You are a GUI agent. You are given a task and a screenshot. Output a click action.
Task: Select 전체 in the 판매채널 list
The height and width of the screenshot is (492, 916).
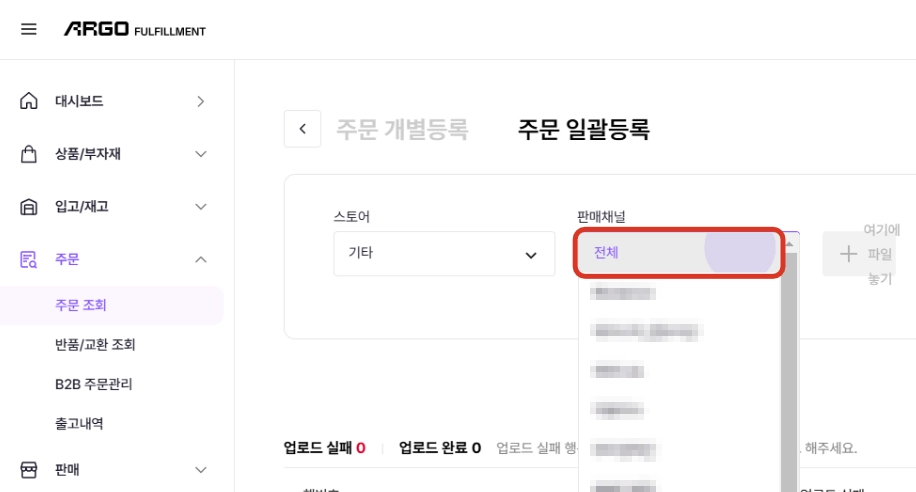679,252
